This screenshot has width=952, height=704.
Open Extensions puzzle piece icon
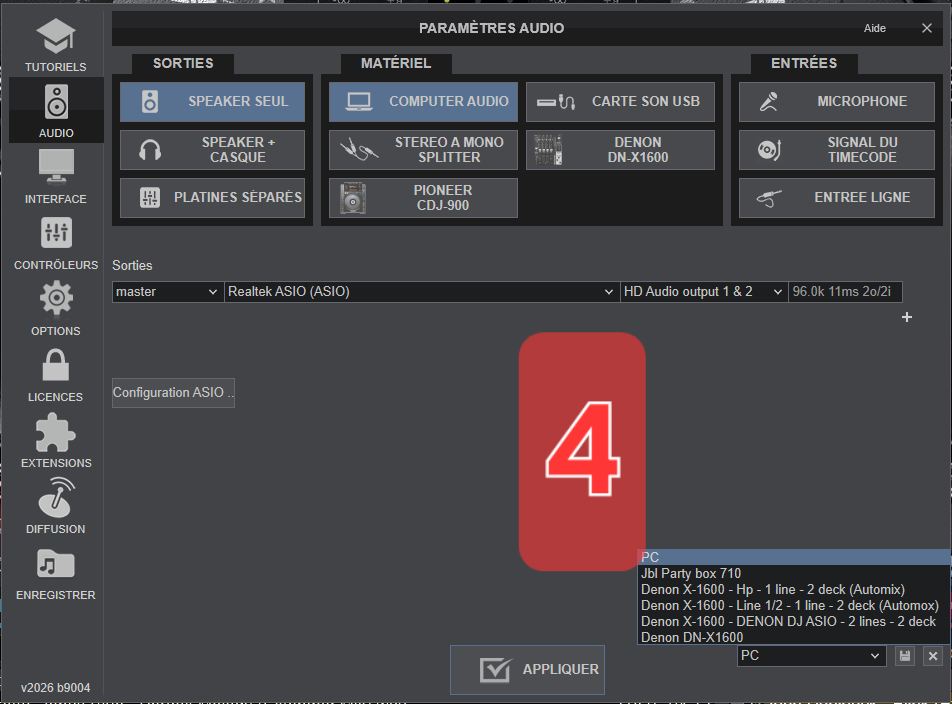click(x=56, y=431)
